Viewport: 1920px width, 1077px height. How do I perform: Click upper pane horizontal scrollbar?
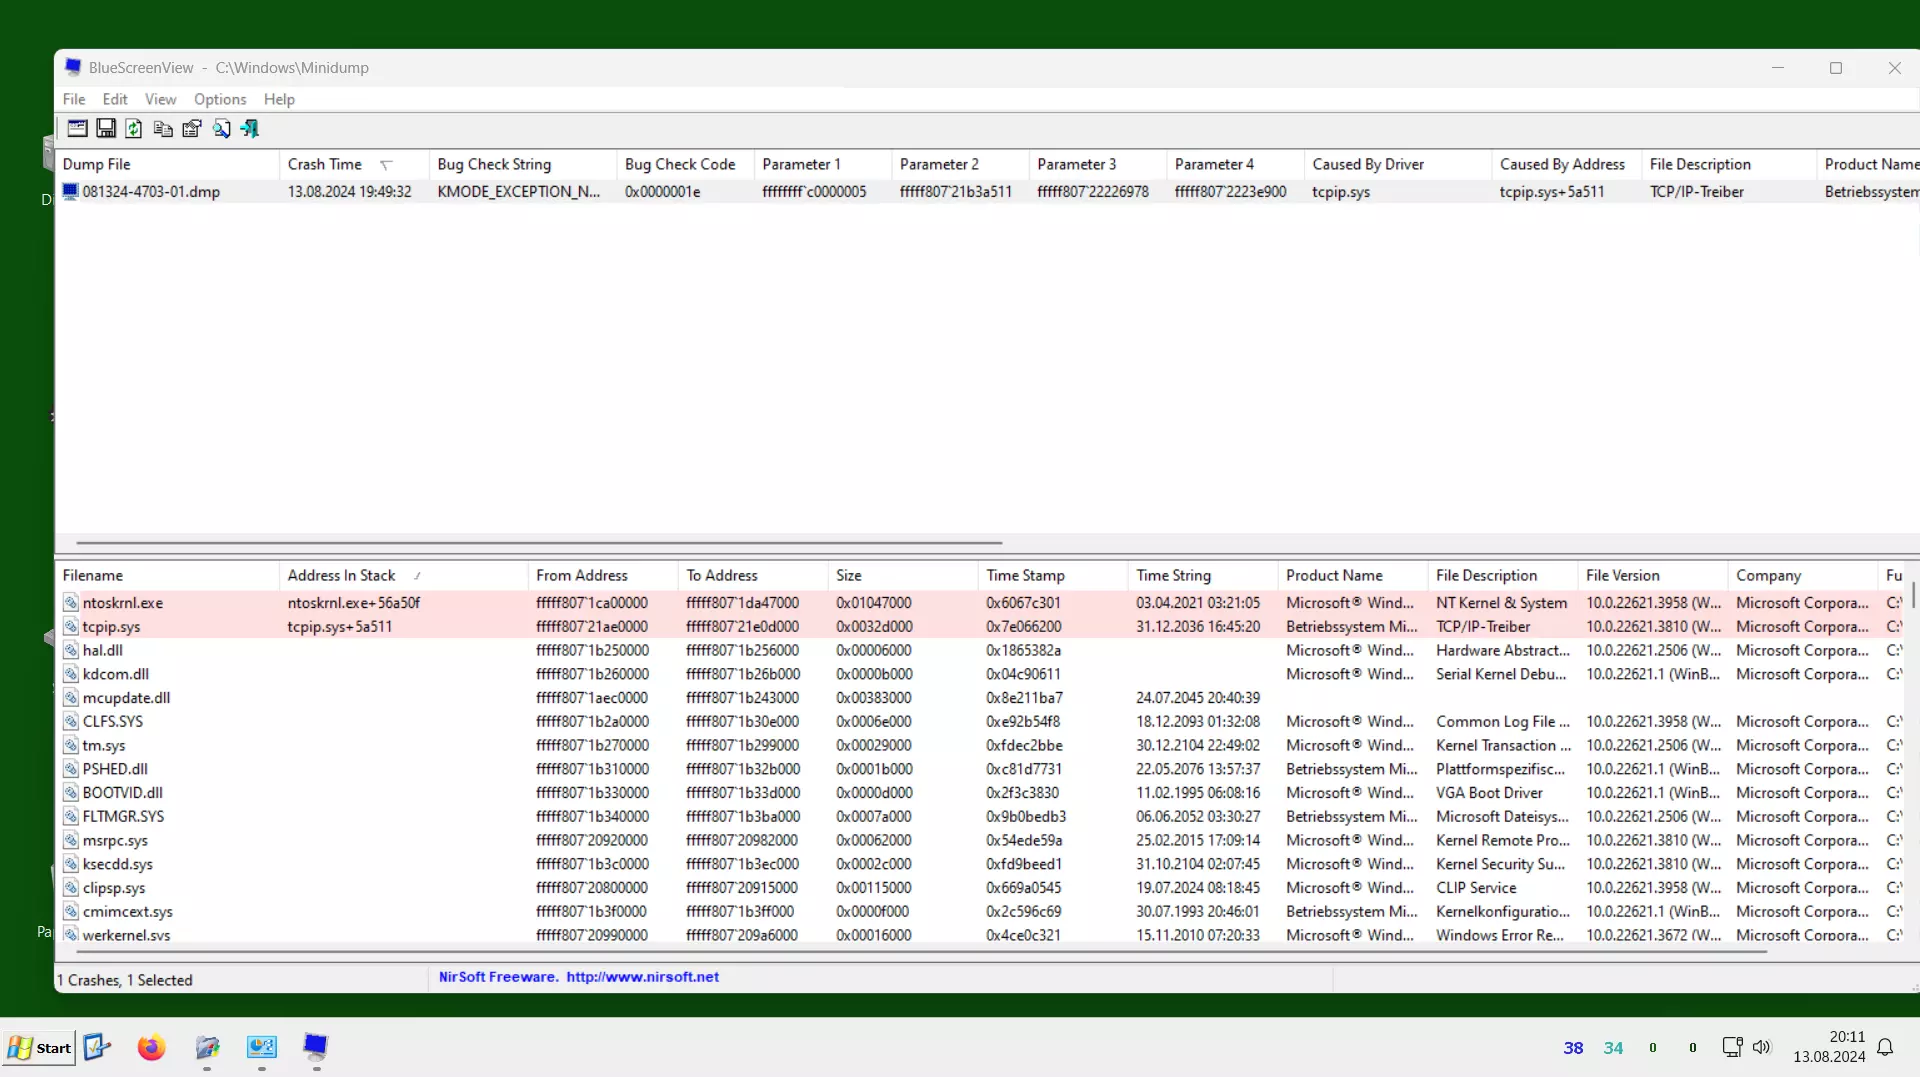click(539, 543)
